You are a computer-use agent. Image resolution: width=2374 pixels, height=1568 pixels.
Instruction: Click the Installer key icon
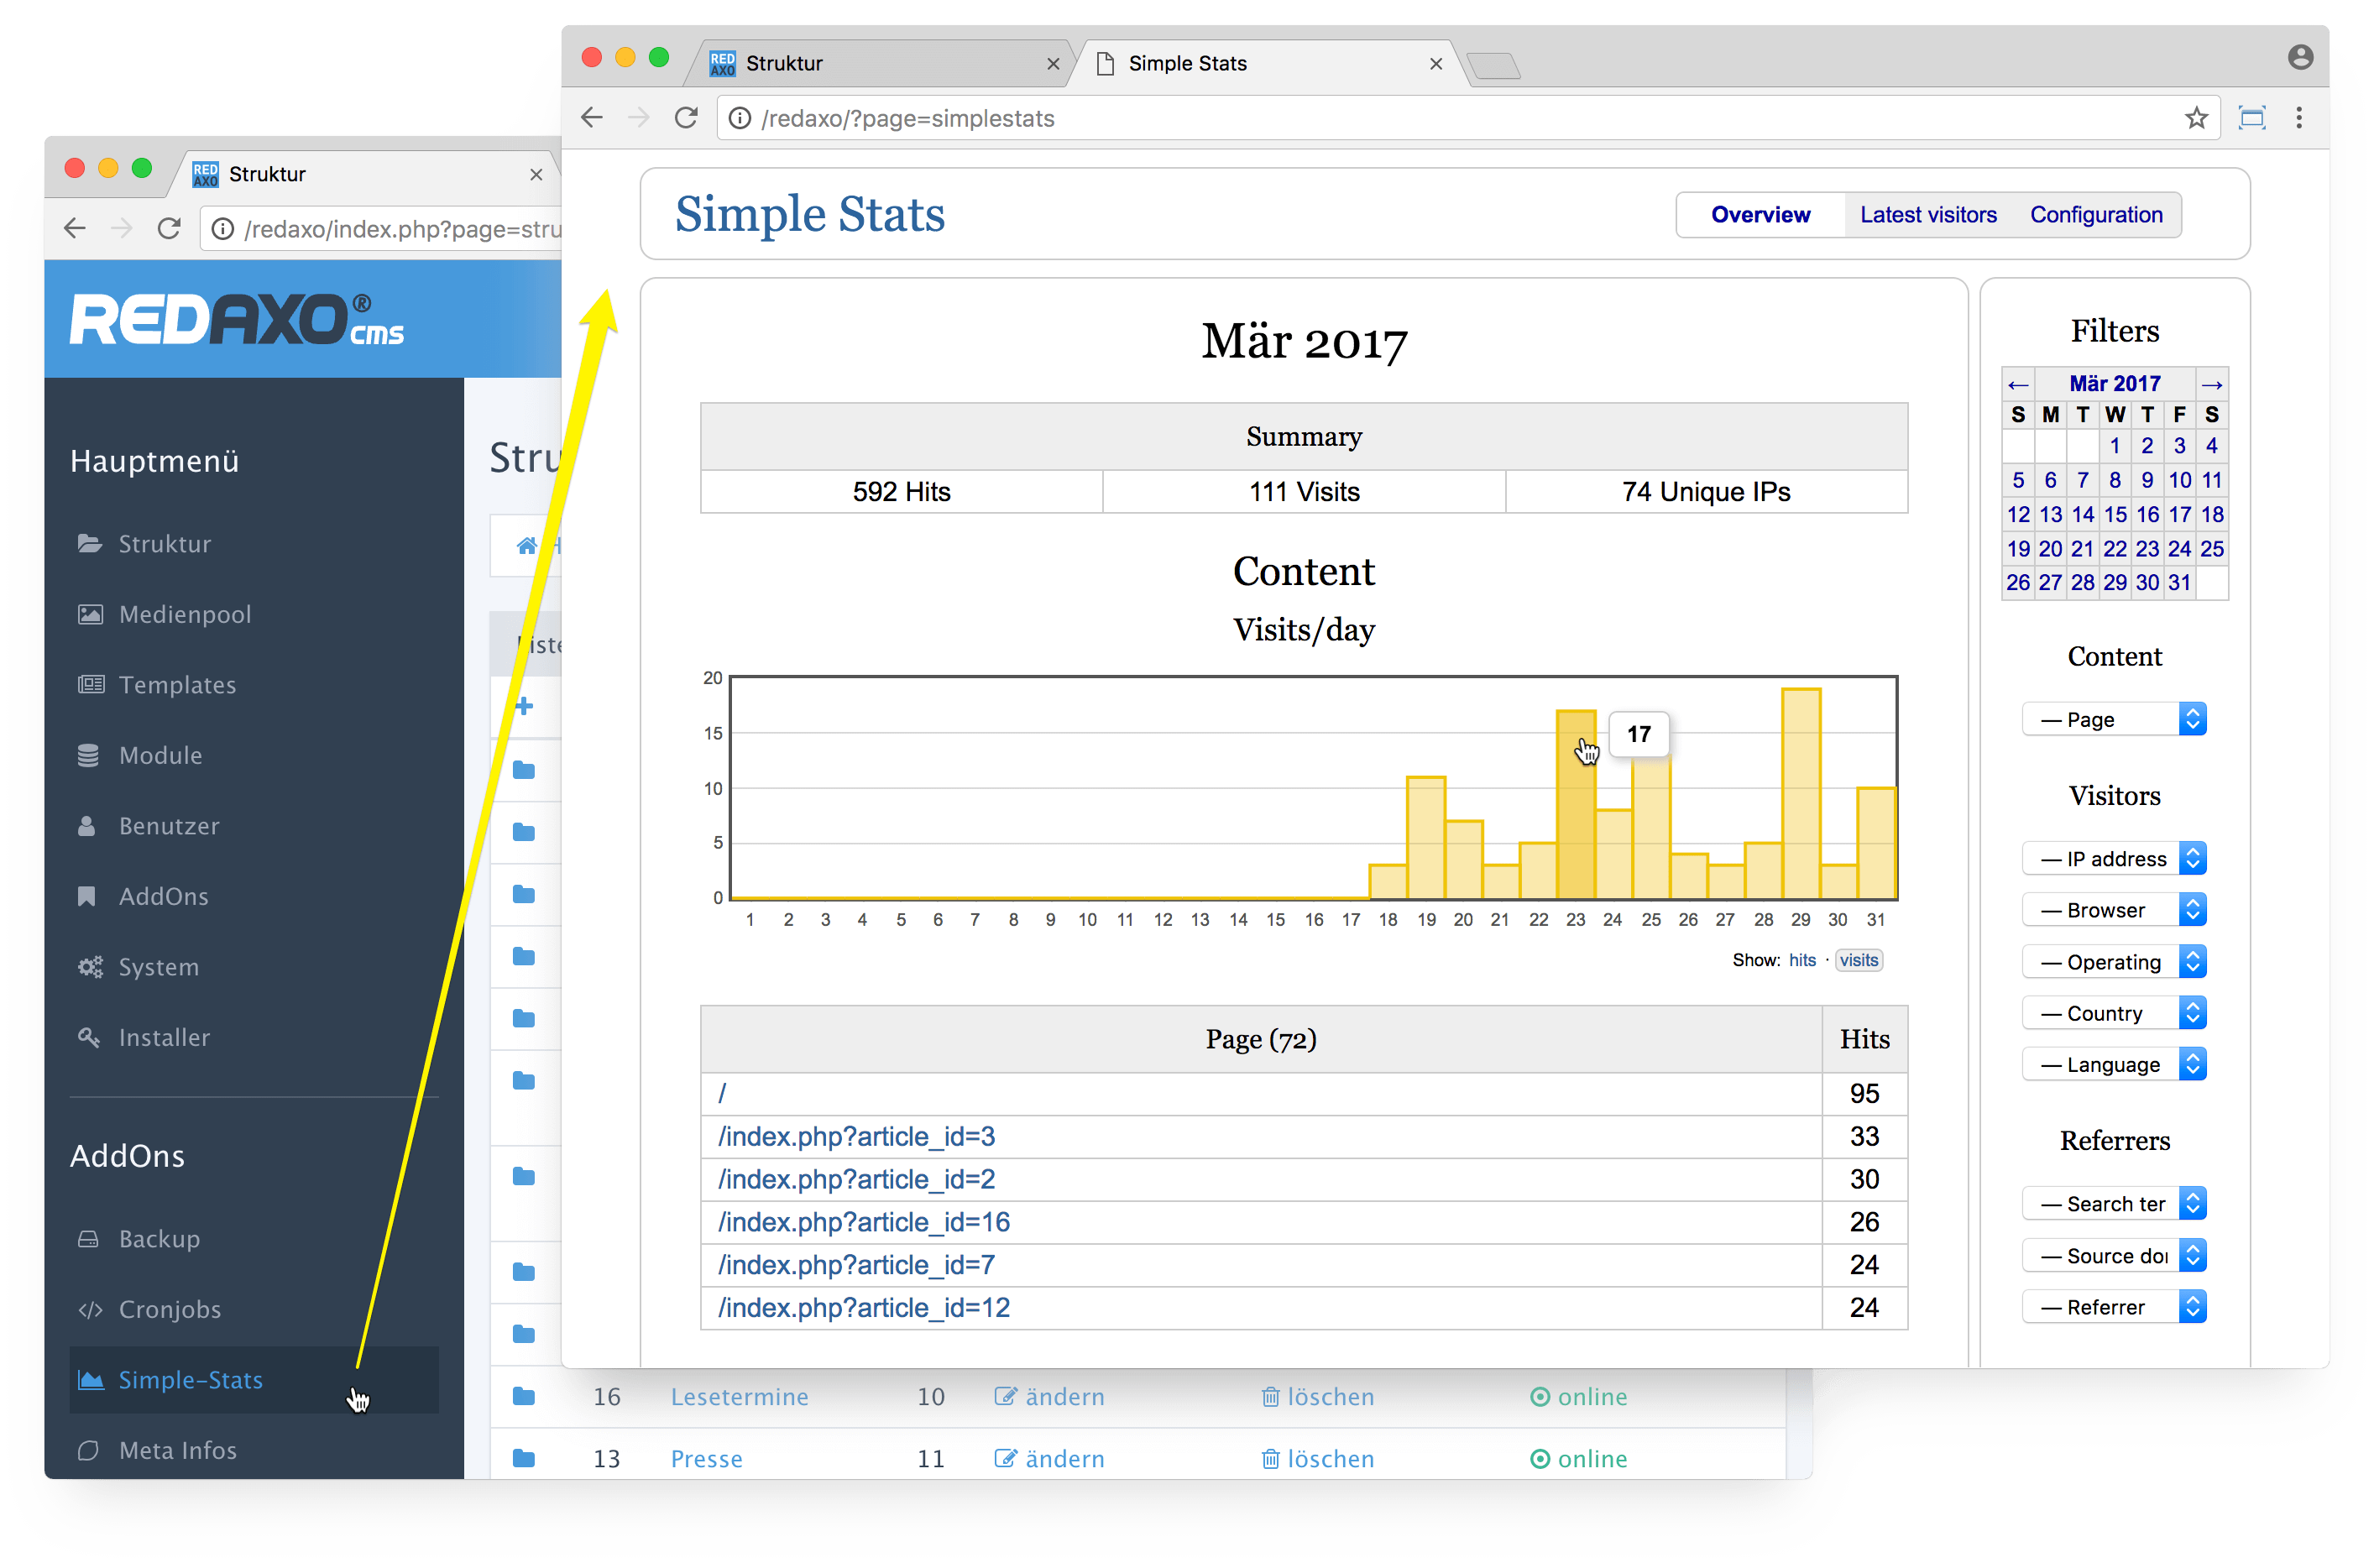coord(88,1037)
